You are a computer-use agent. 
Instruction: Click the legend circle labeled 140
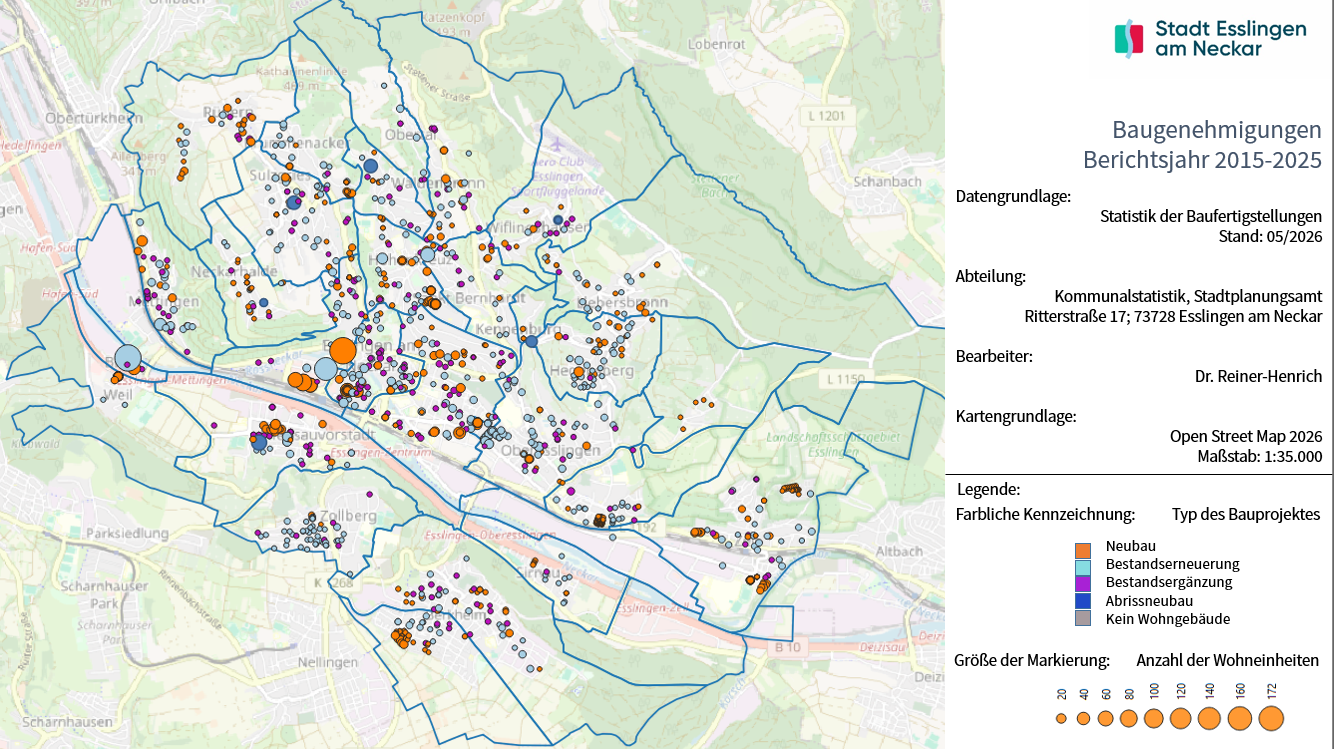1209,718
